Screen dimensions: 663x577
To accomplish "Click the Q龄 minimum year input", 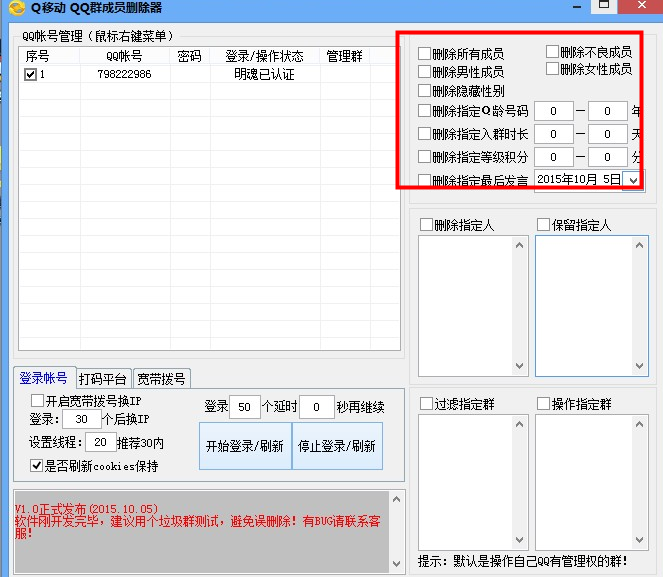I will 553,111.
